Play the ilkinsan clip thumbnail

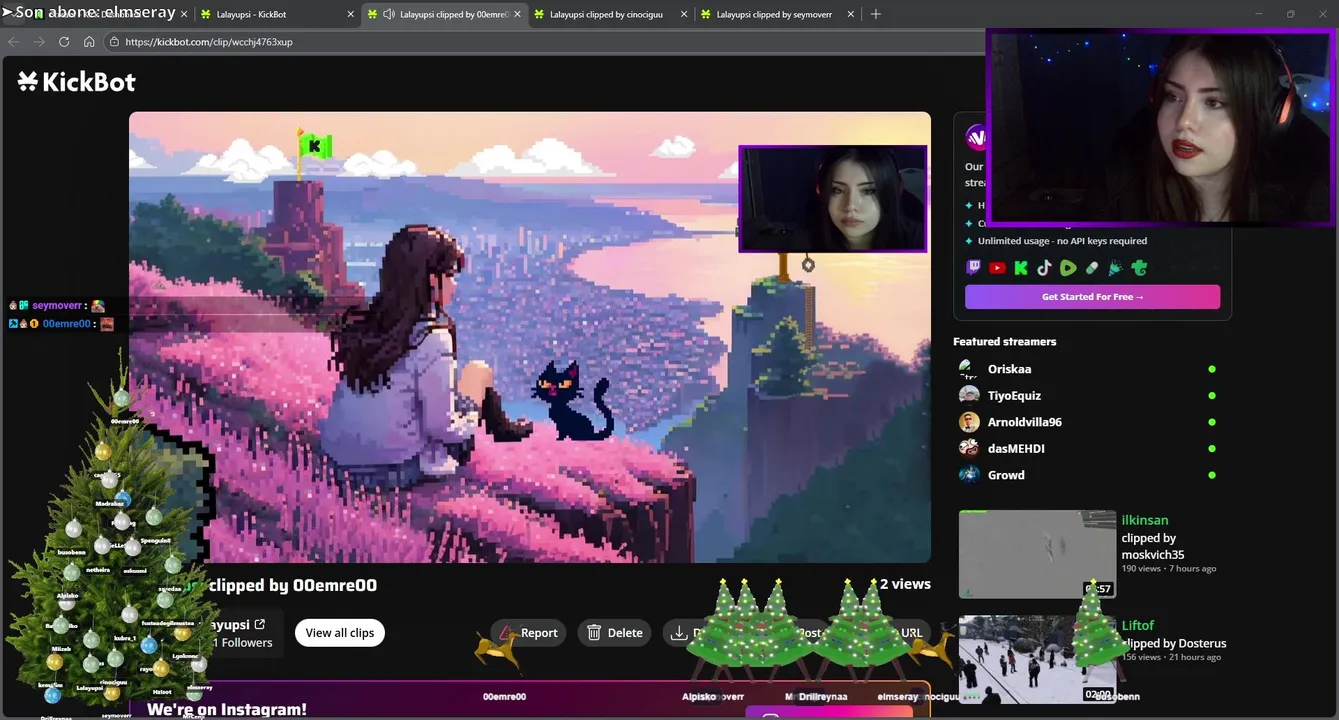[x=1037, y=554]
